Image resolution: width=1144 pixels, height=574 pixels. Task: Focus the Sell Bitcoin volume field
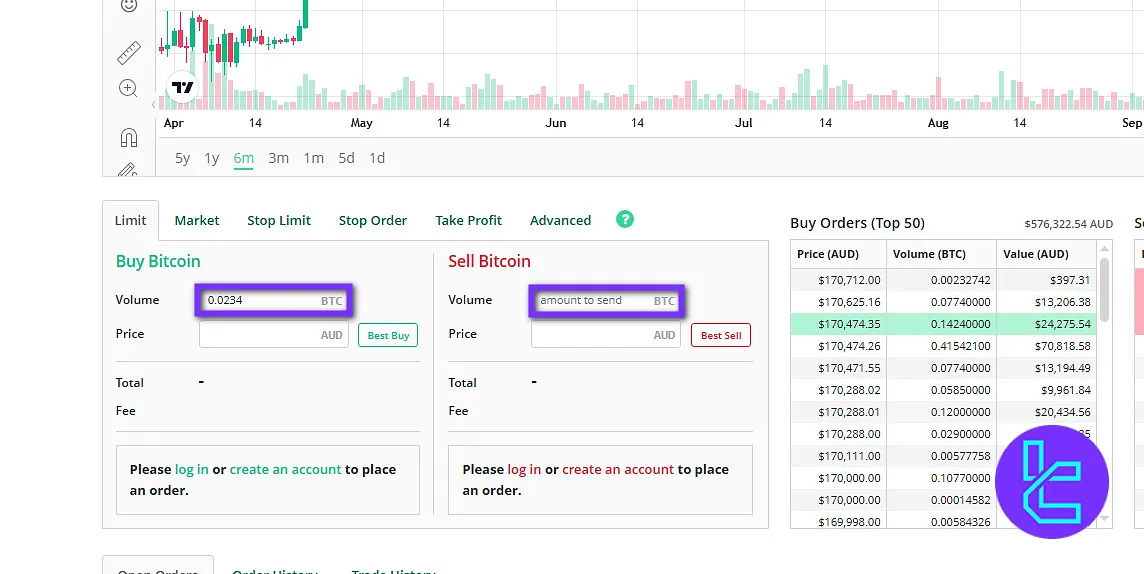coord(606,300)
